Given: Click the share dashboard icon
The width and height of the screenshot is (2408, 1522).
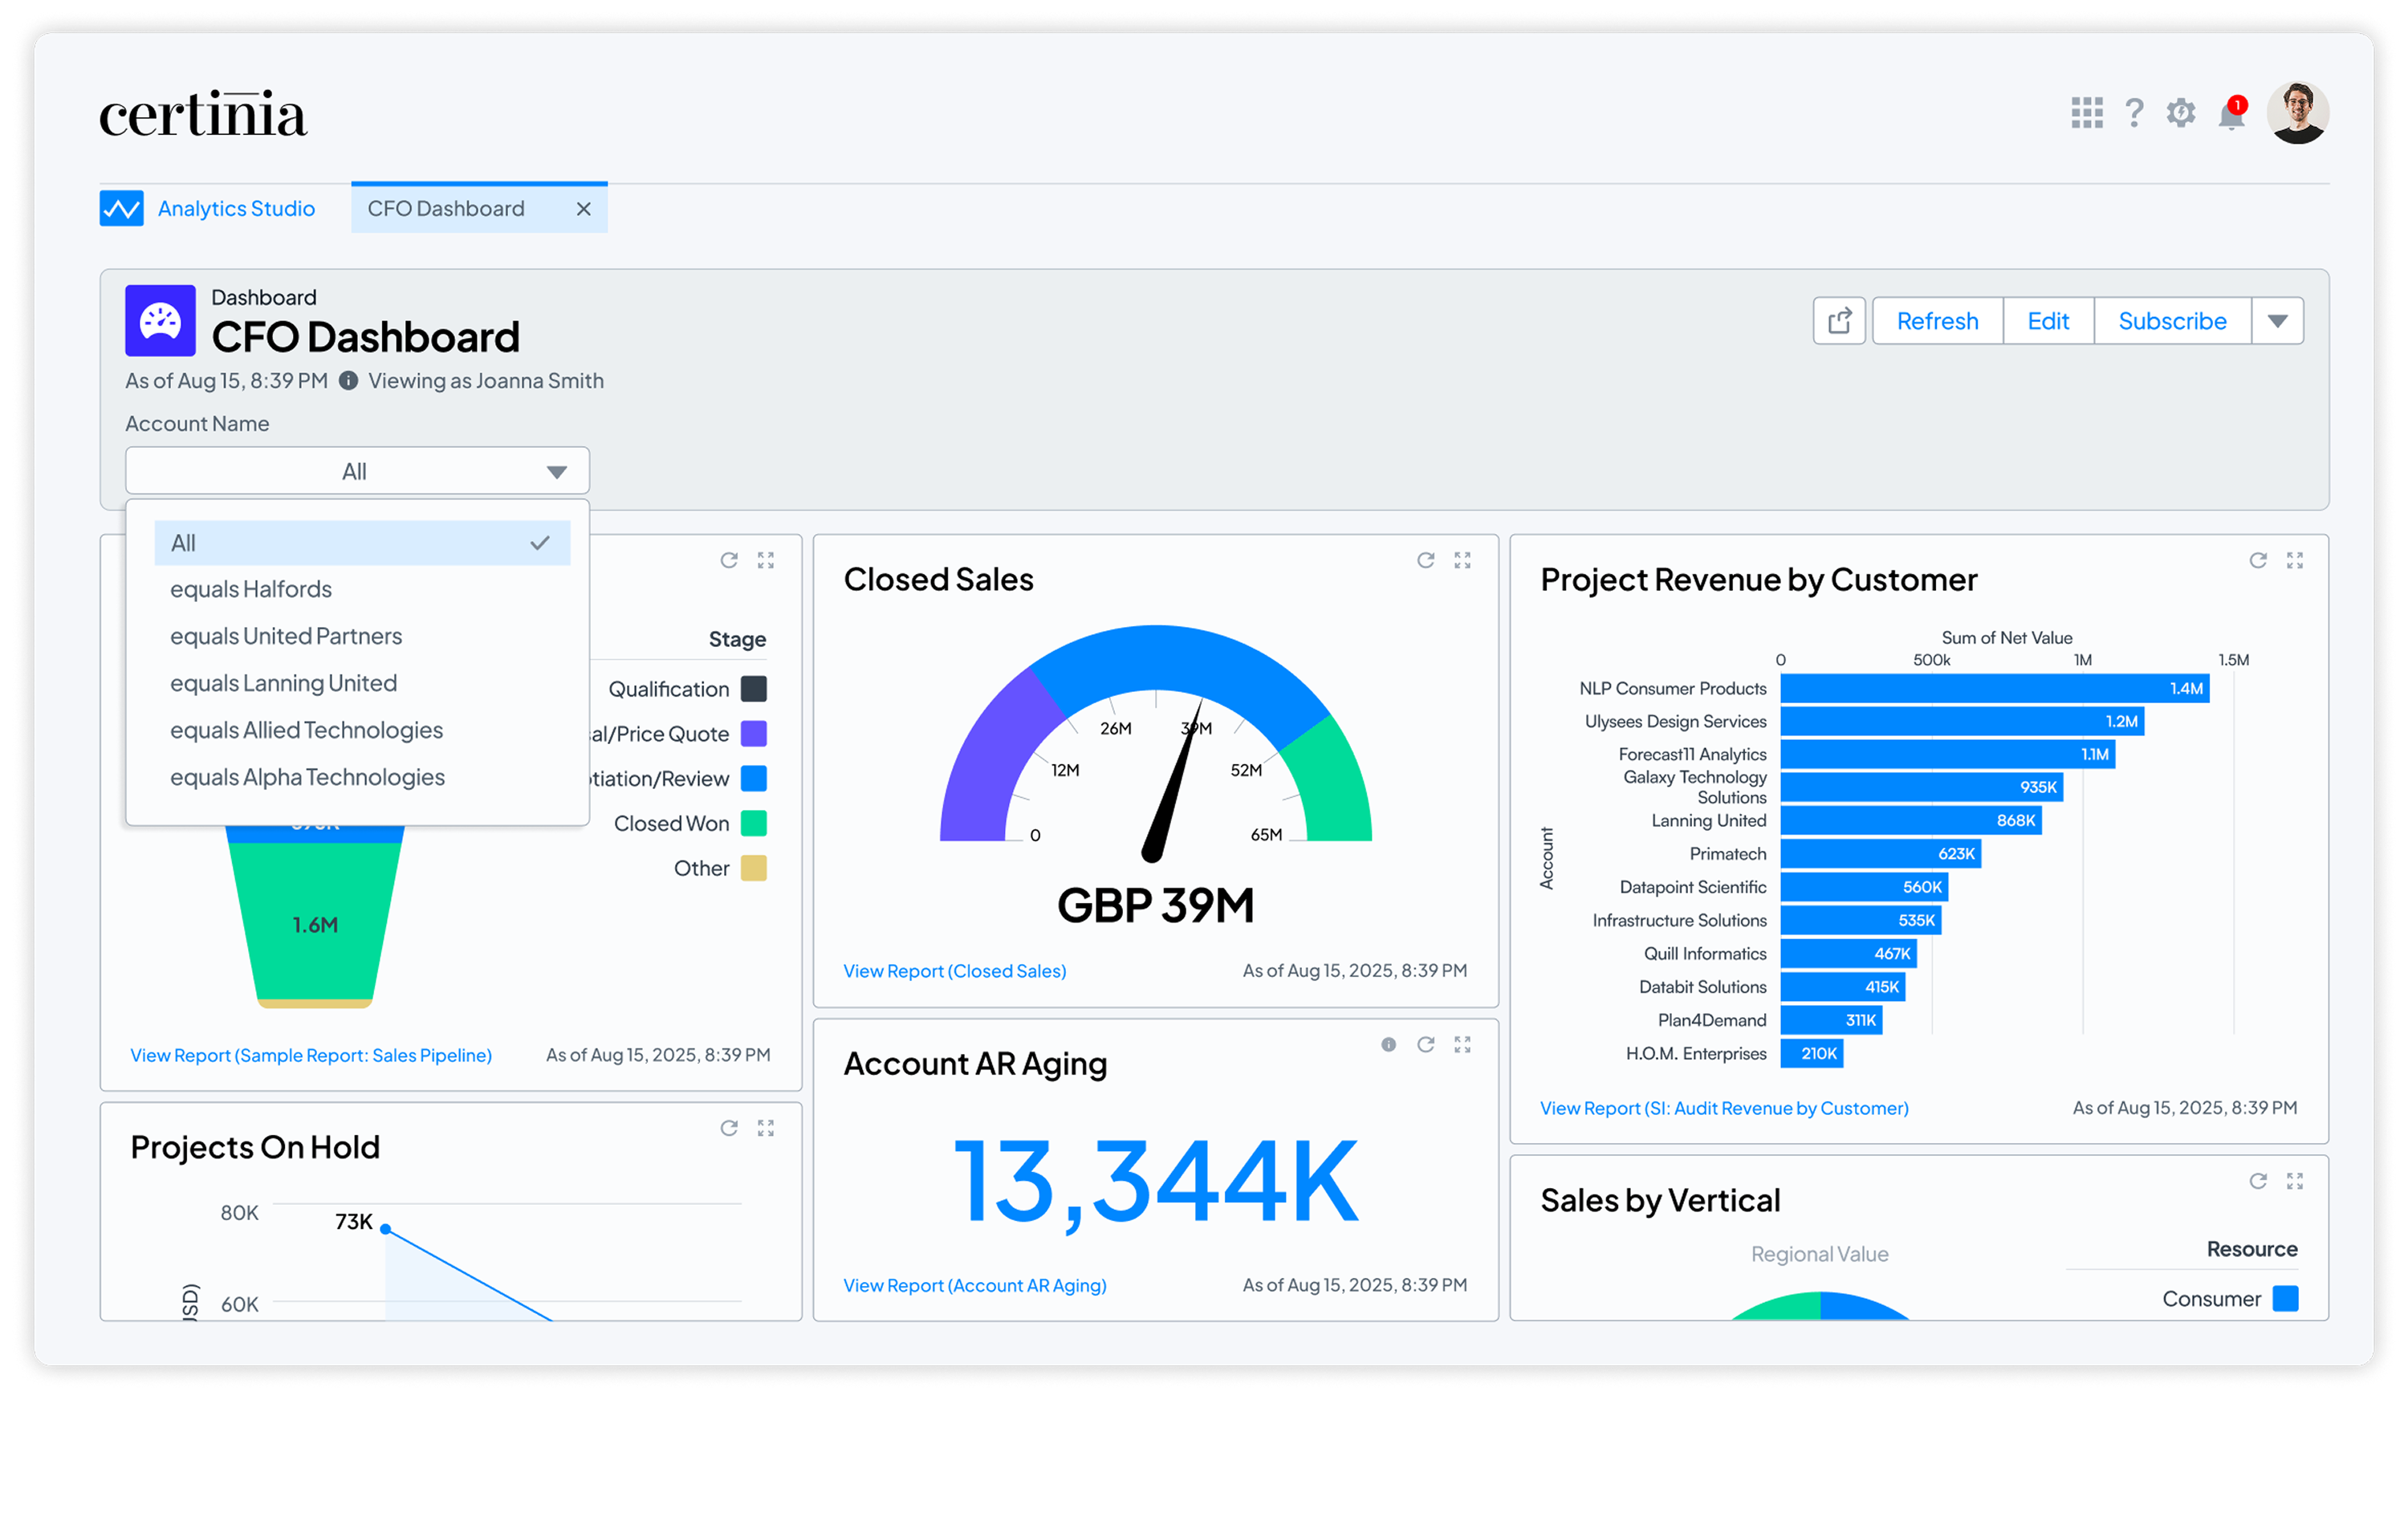Looking at the screenshot, I should 1839,320.
